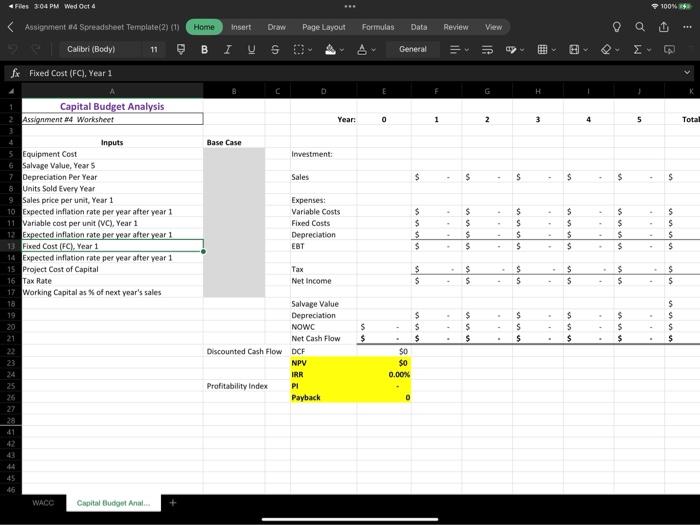The height and width of the screenshot is (525, 700).
Task: Select the 'Payback' label cell
Action: coord(323,397)
